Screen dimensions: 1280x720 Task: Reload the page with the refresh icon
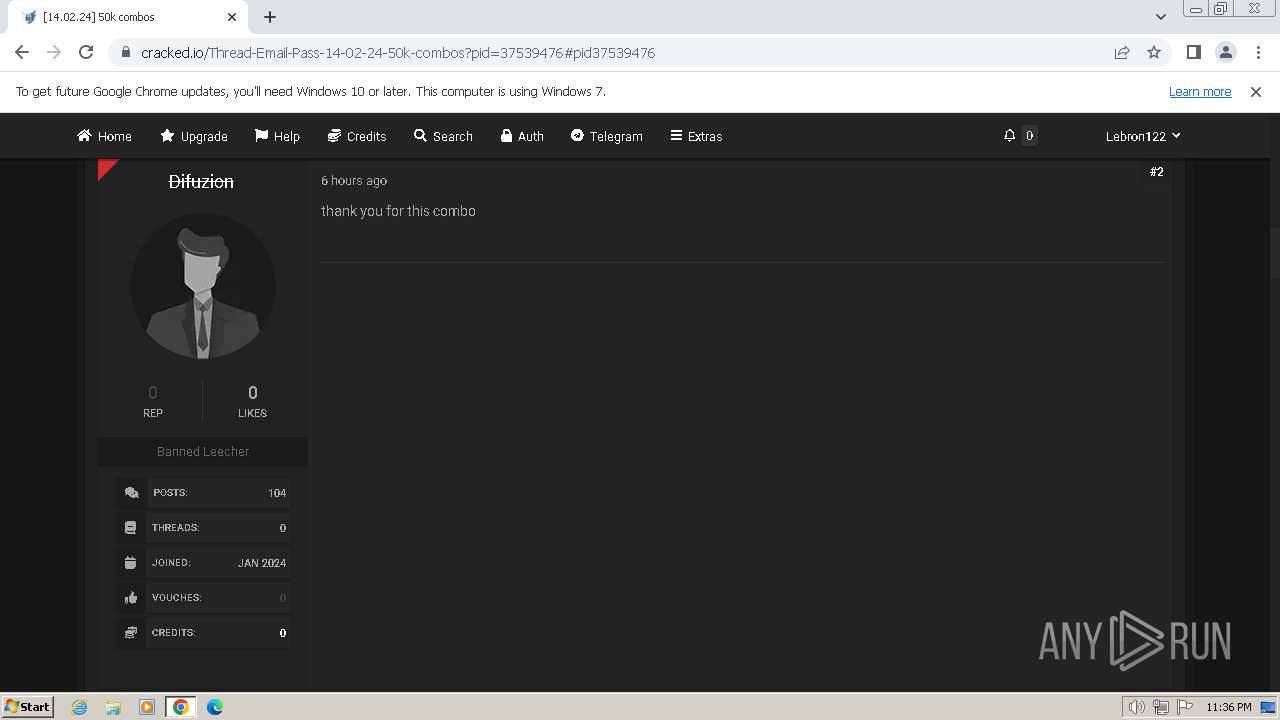point(86,52)
